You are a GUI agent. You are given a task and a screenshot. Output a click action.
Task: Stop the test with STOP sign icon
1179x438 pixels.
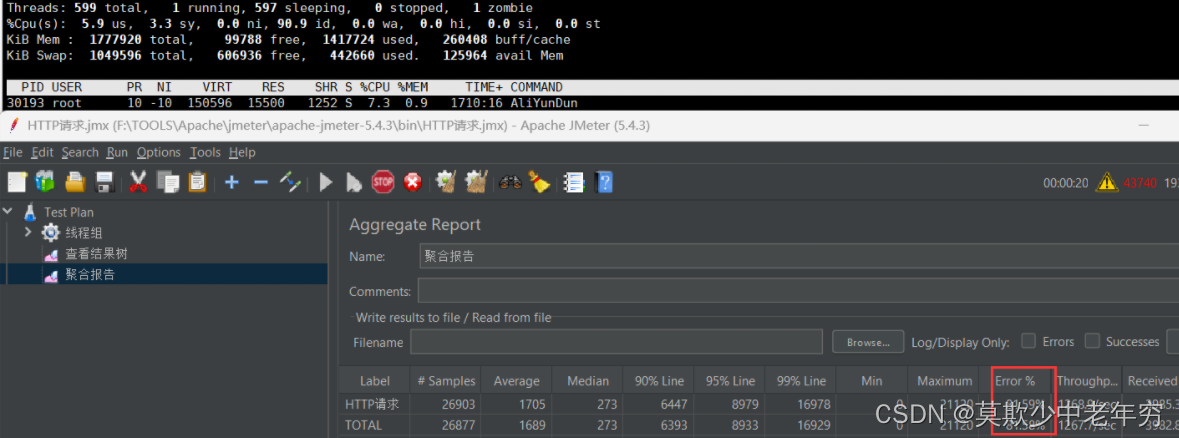coord(383,182)
